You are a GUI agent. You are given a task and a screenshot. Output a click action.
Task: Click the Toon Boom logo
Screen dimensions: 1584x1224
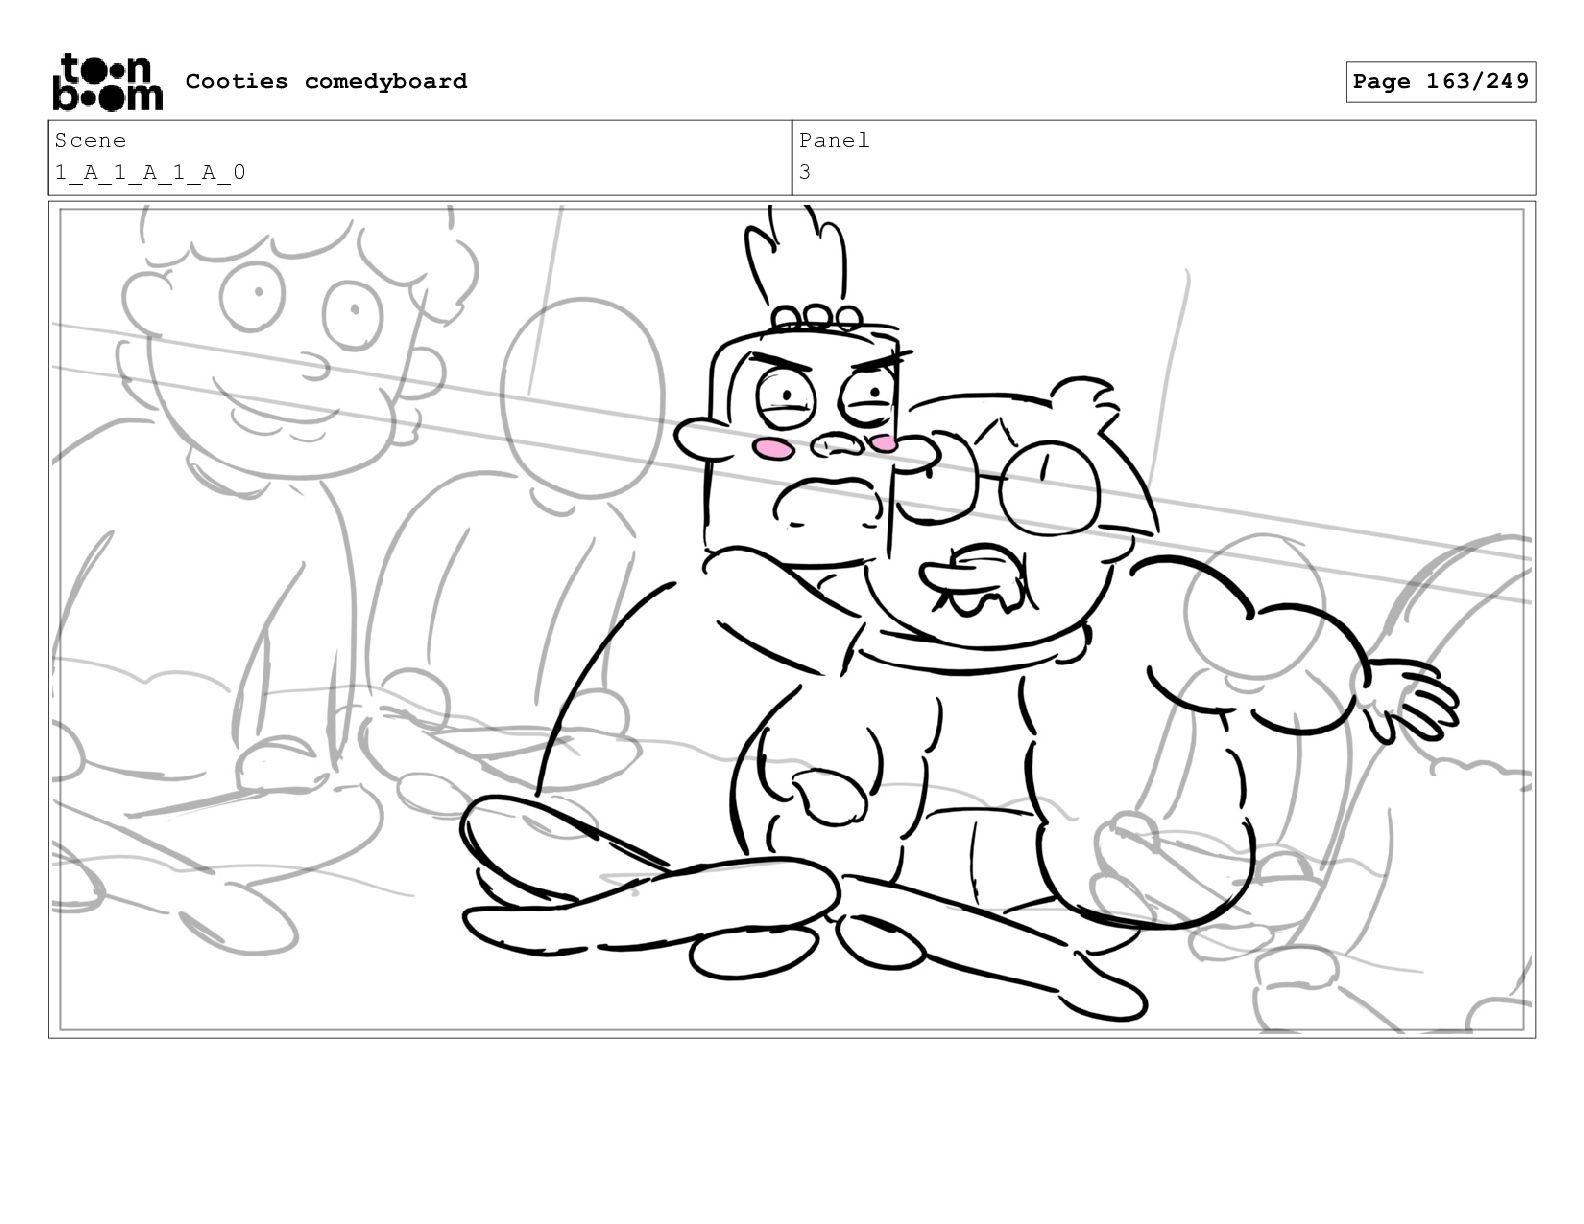pyautogui.click(x=107, y=81)
